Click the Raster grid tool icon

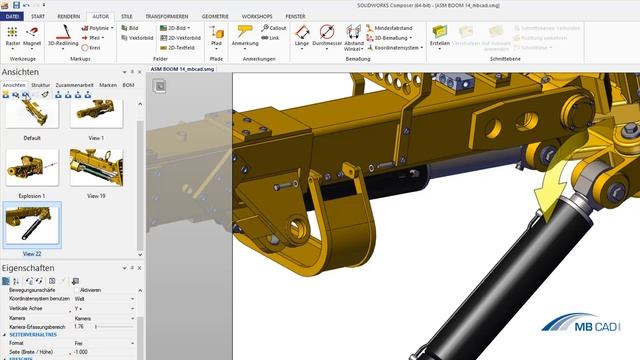13,32
